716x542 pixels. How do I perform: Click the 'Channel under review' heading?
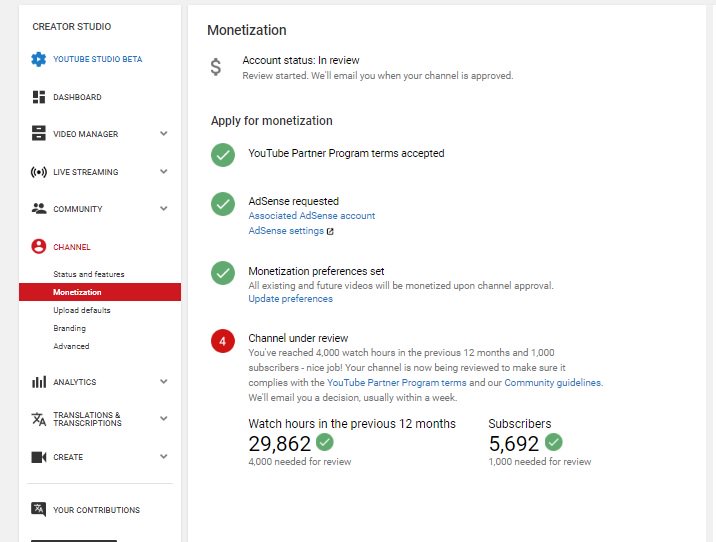298,338
